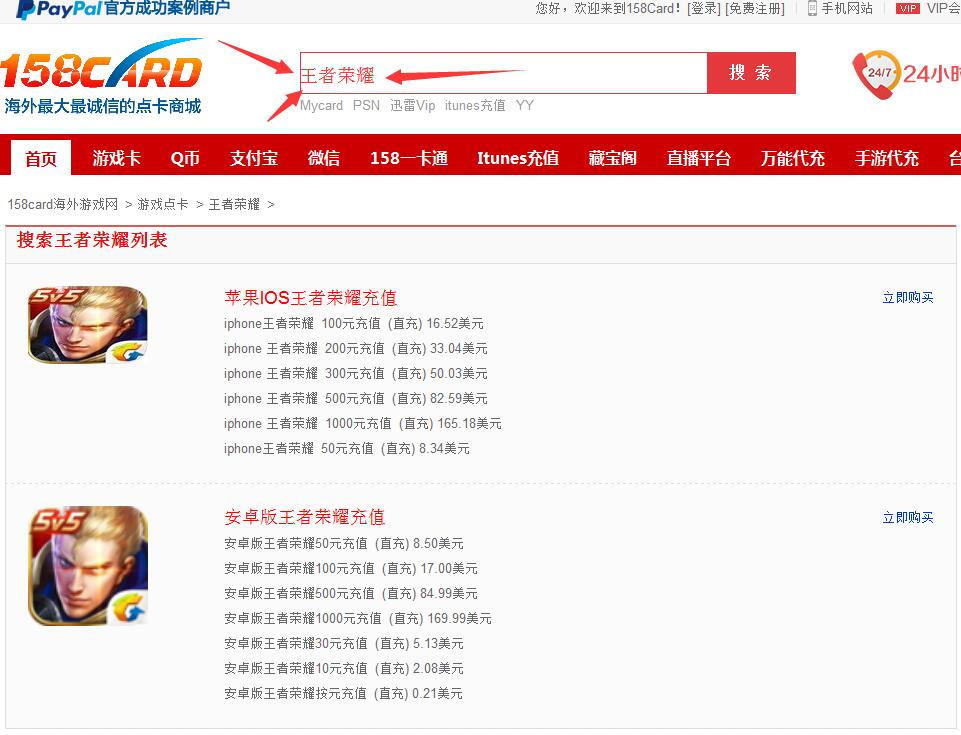The height and width of the screenshot is (735, 961).
Task: Select 安卓版王者荣耀按元充值 0.21美元
Action: tap(343, 694)
